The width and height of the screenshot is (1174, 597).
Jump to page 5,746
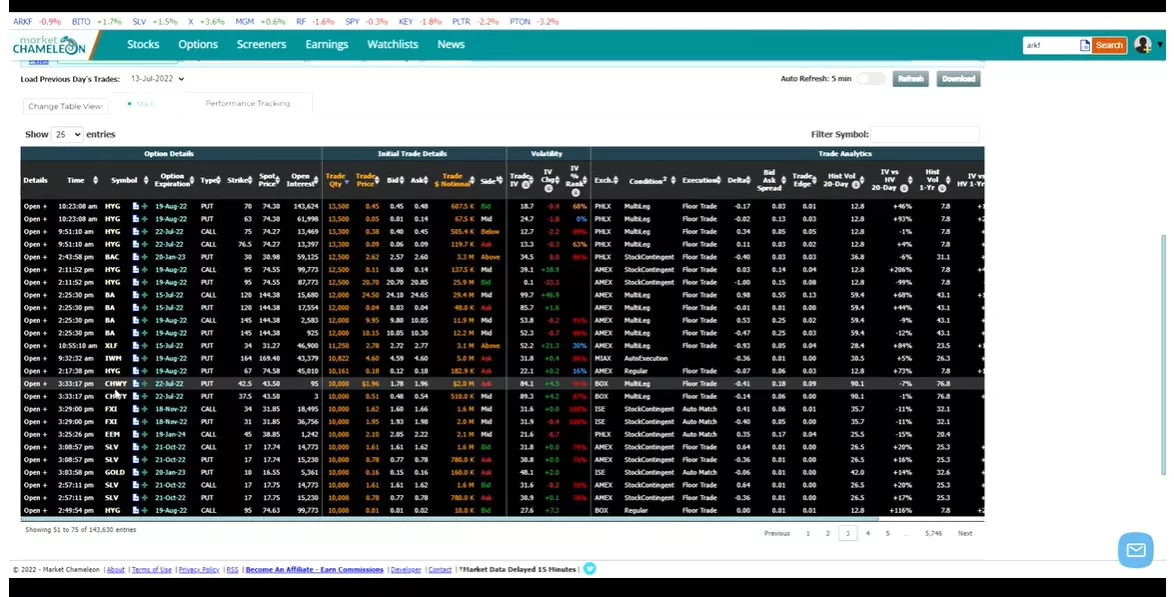pyautogui.click(x=933, y=533)
